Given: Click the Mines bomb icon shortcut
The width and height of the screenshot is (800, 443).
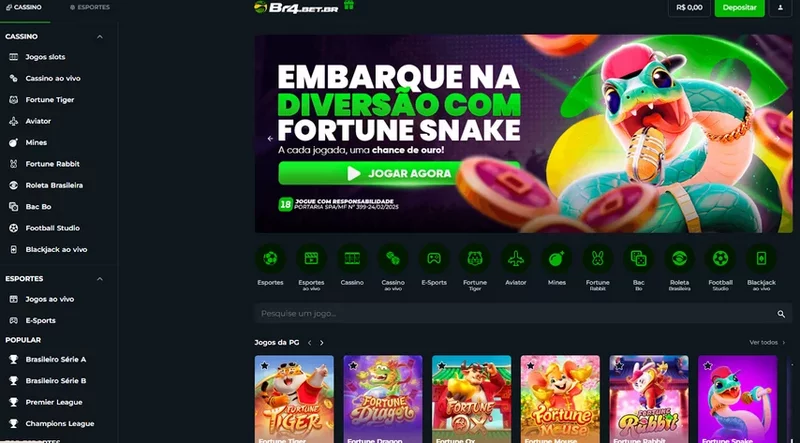Looking at the screenshot, I should 556,258.
